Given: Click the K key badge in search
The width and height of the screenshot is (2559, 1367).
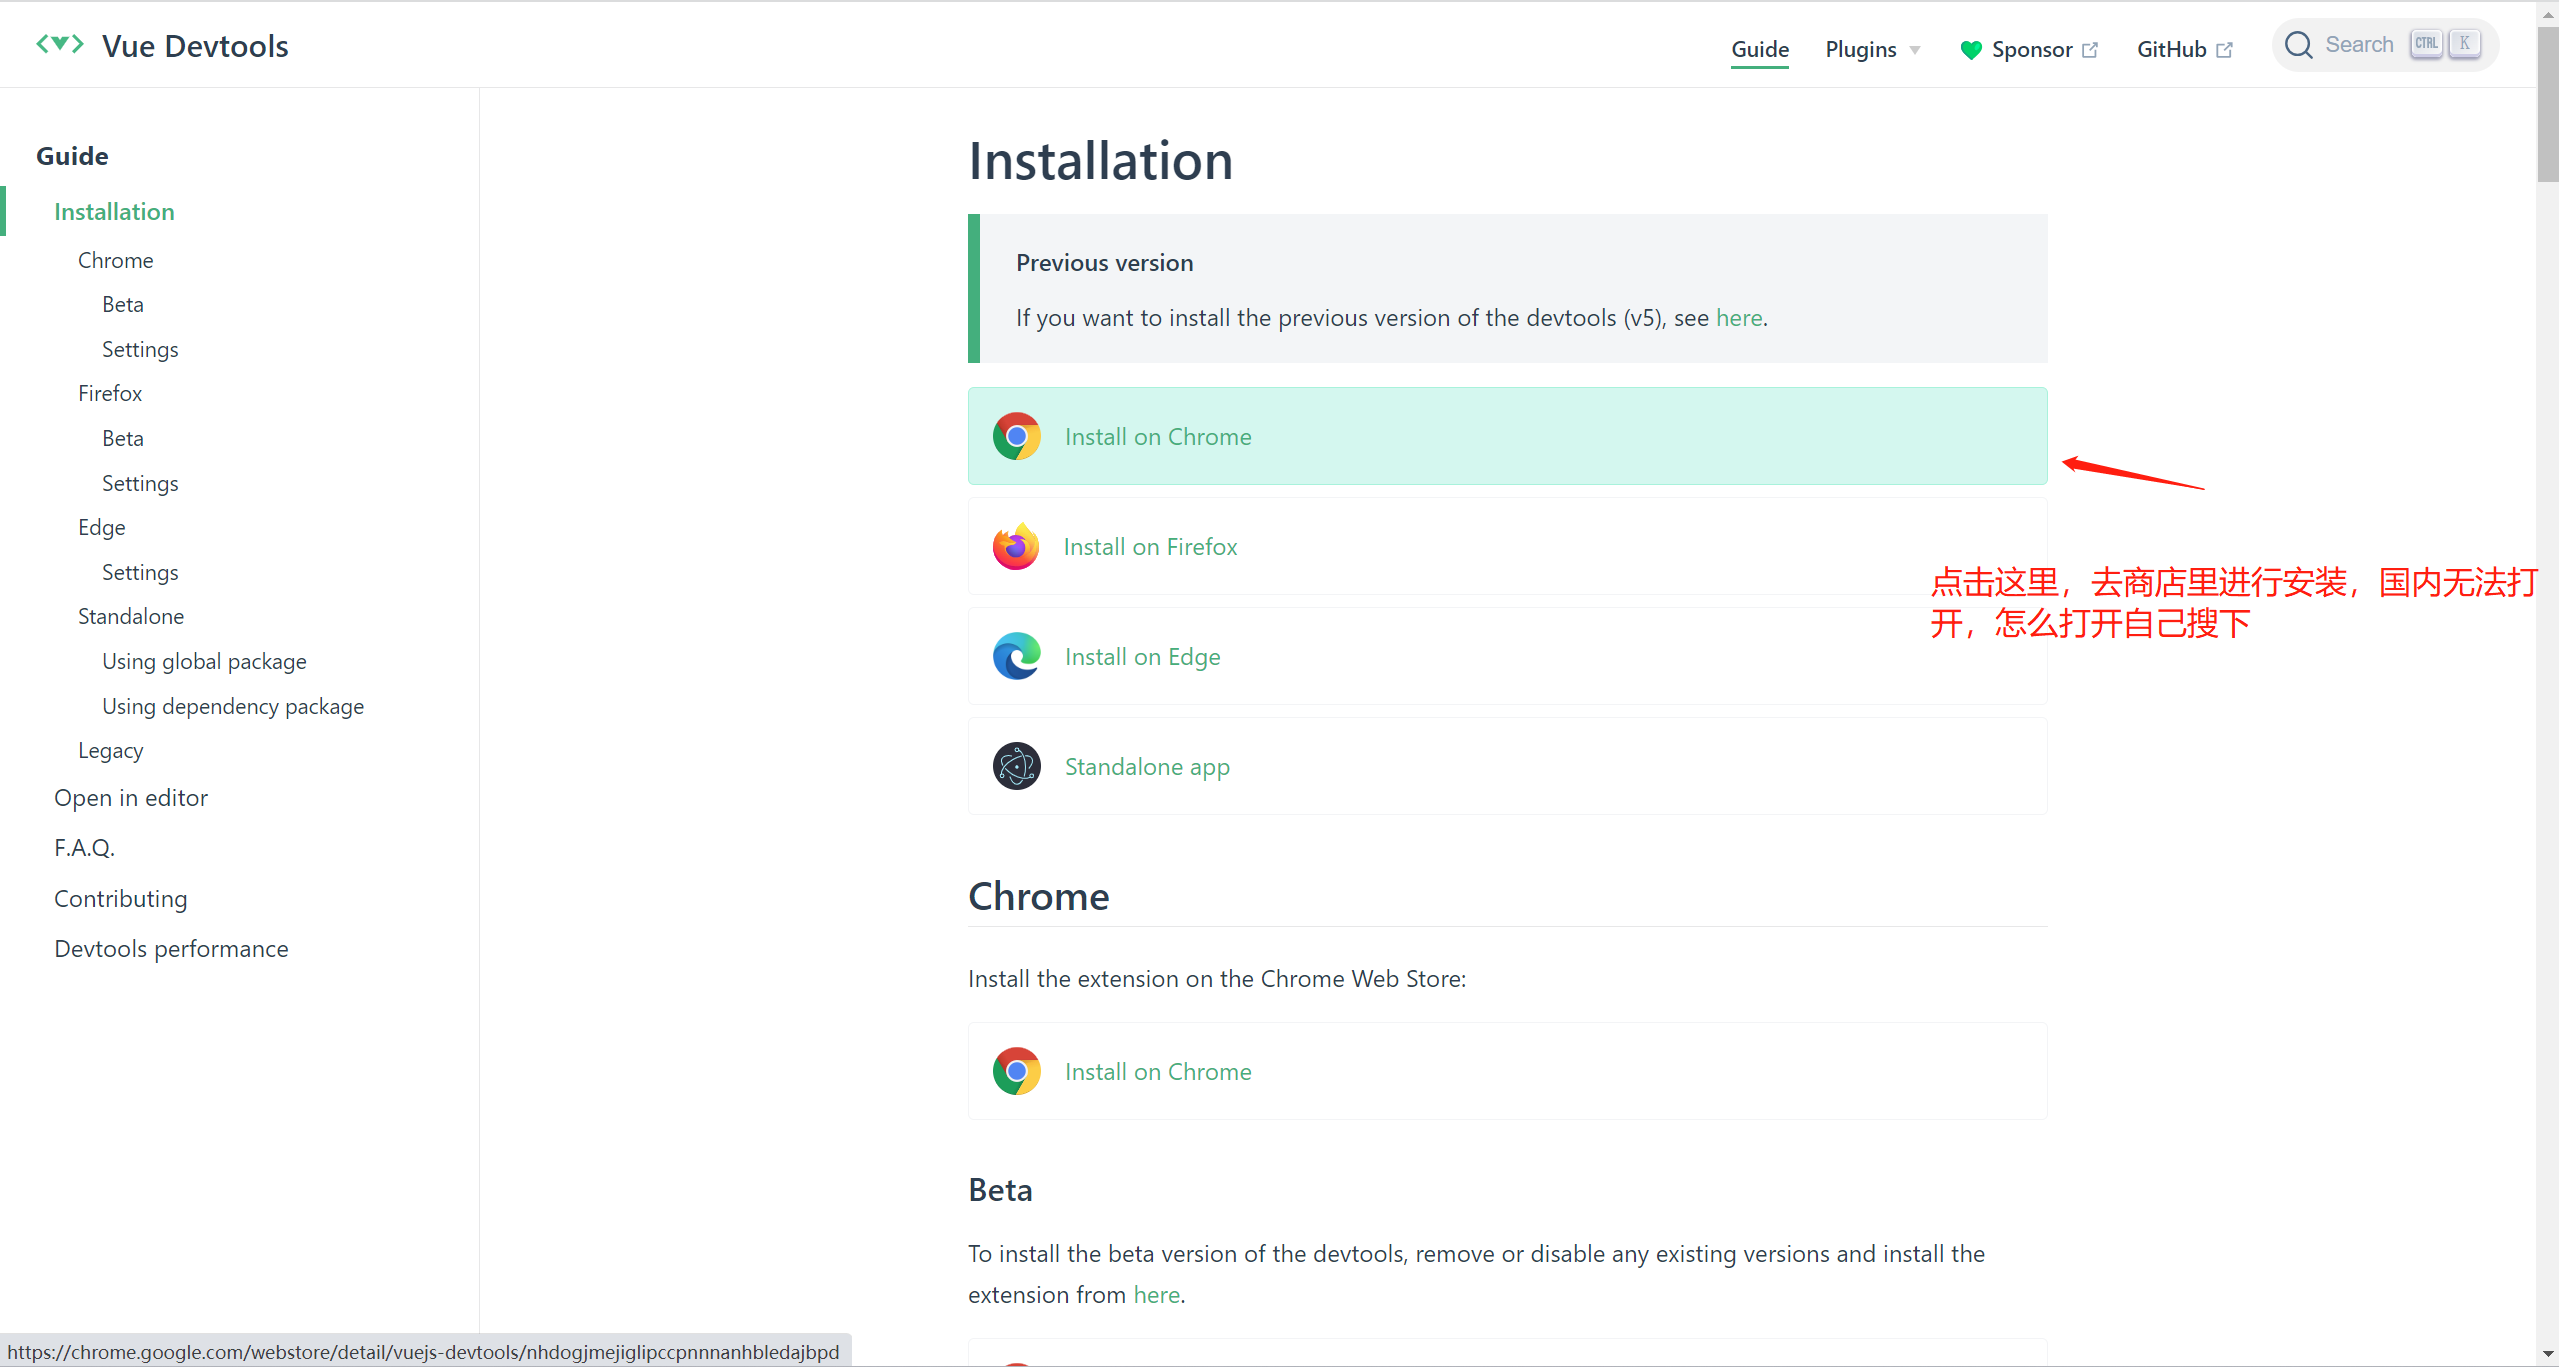Looking at the screenshot, I should (x=2465, y=44).
